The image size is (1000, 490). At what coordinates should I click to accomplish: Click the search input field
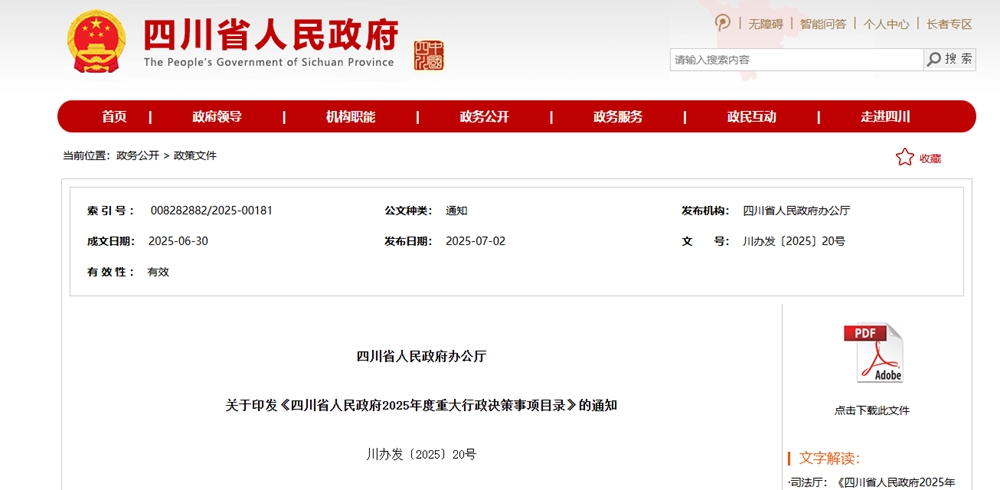(x=795, y=60)
